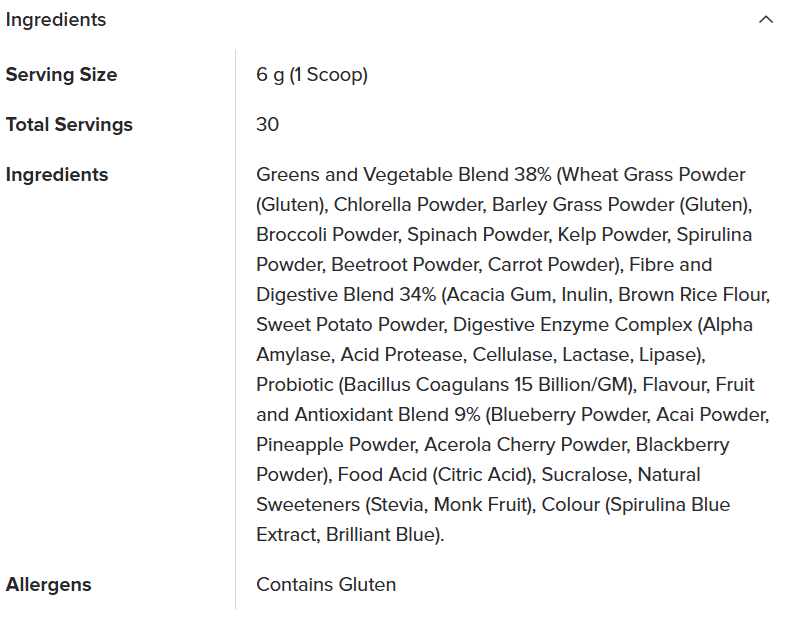Click the "Digestive Blend 34%" text
This screenshot has height=620, width=789.
(346, 294)
